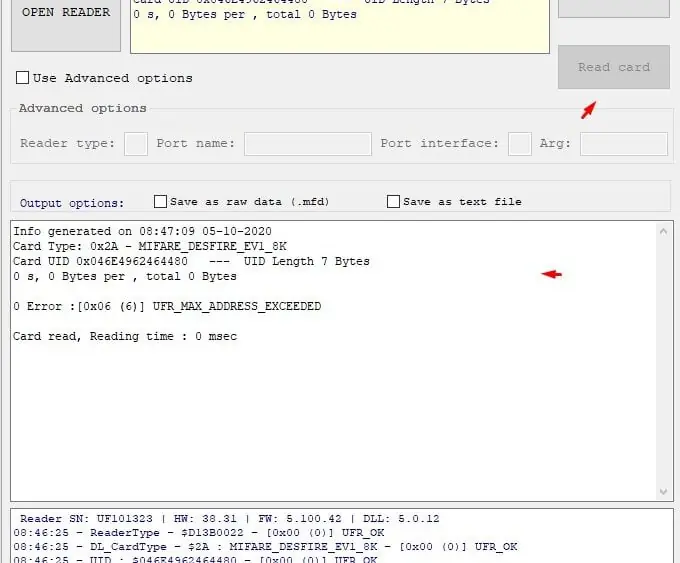Click the UFR_MAX_ADDRESS_EXCEEDED error line
The width and height of the screenshot is (680, 563).
[167, 307]
